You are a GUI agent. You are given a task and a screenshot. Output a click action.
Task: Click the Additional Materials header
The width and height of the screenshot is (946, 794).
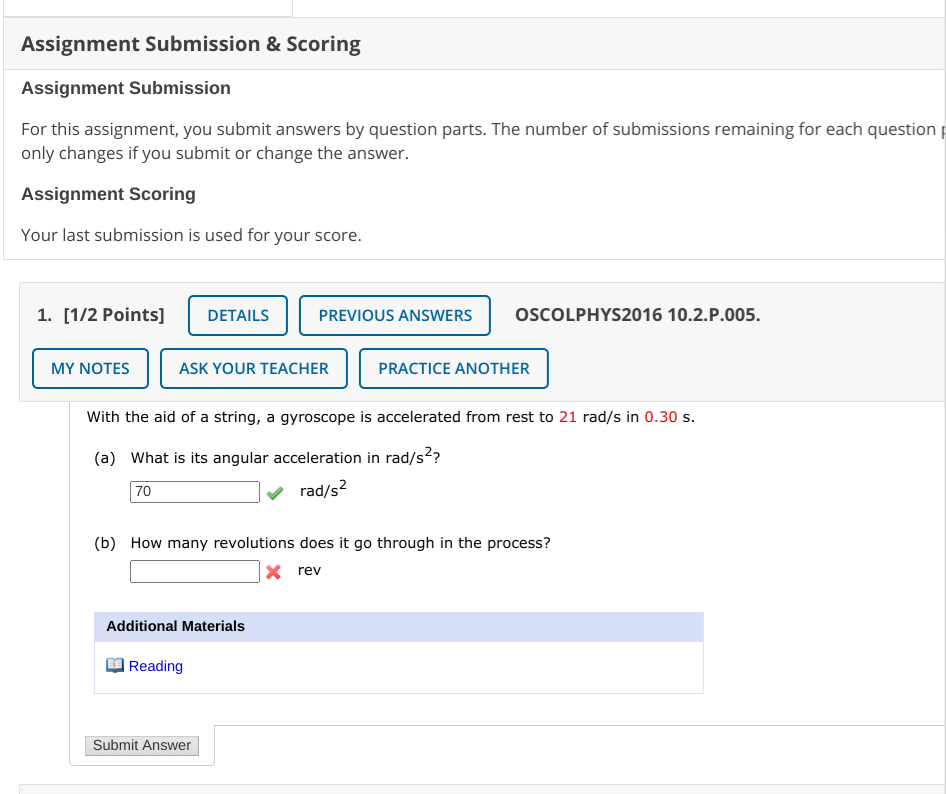coord(399,626)
